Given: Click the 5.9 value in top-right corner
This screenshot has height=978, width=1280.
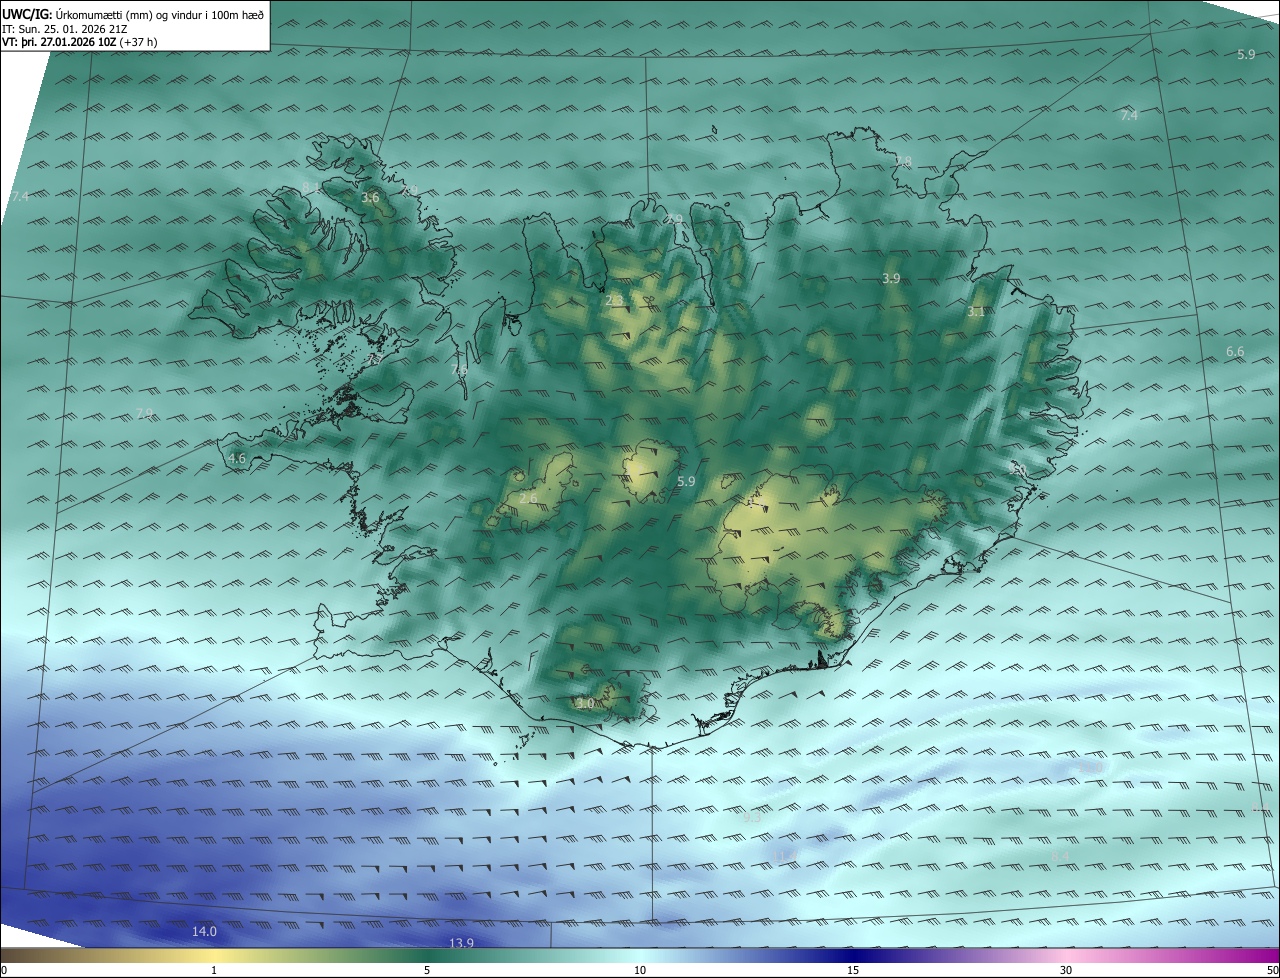Looking at the screenshot, I should [x=1245, y=55].
